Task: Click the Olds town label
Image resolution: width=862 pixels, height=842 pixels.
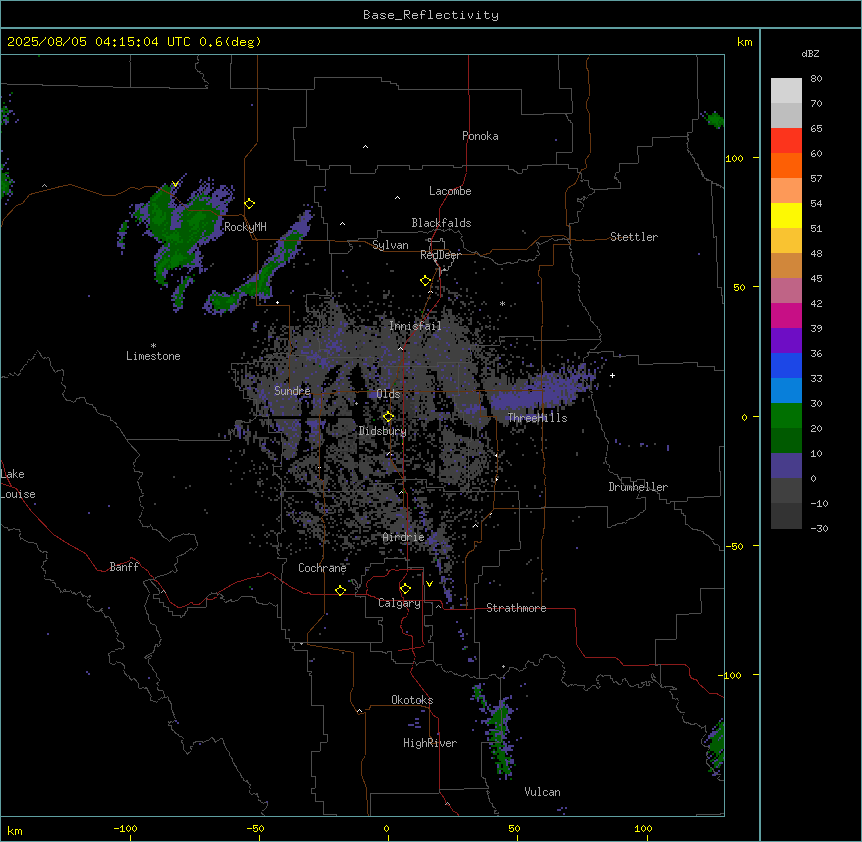Action: pyautogui.click(x=388, y=394)
